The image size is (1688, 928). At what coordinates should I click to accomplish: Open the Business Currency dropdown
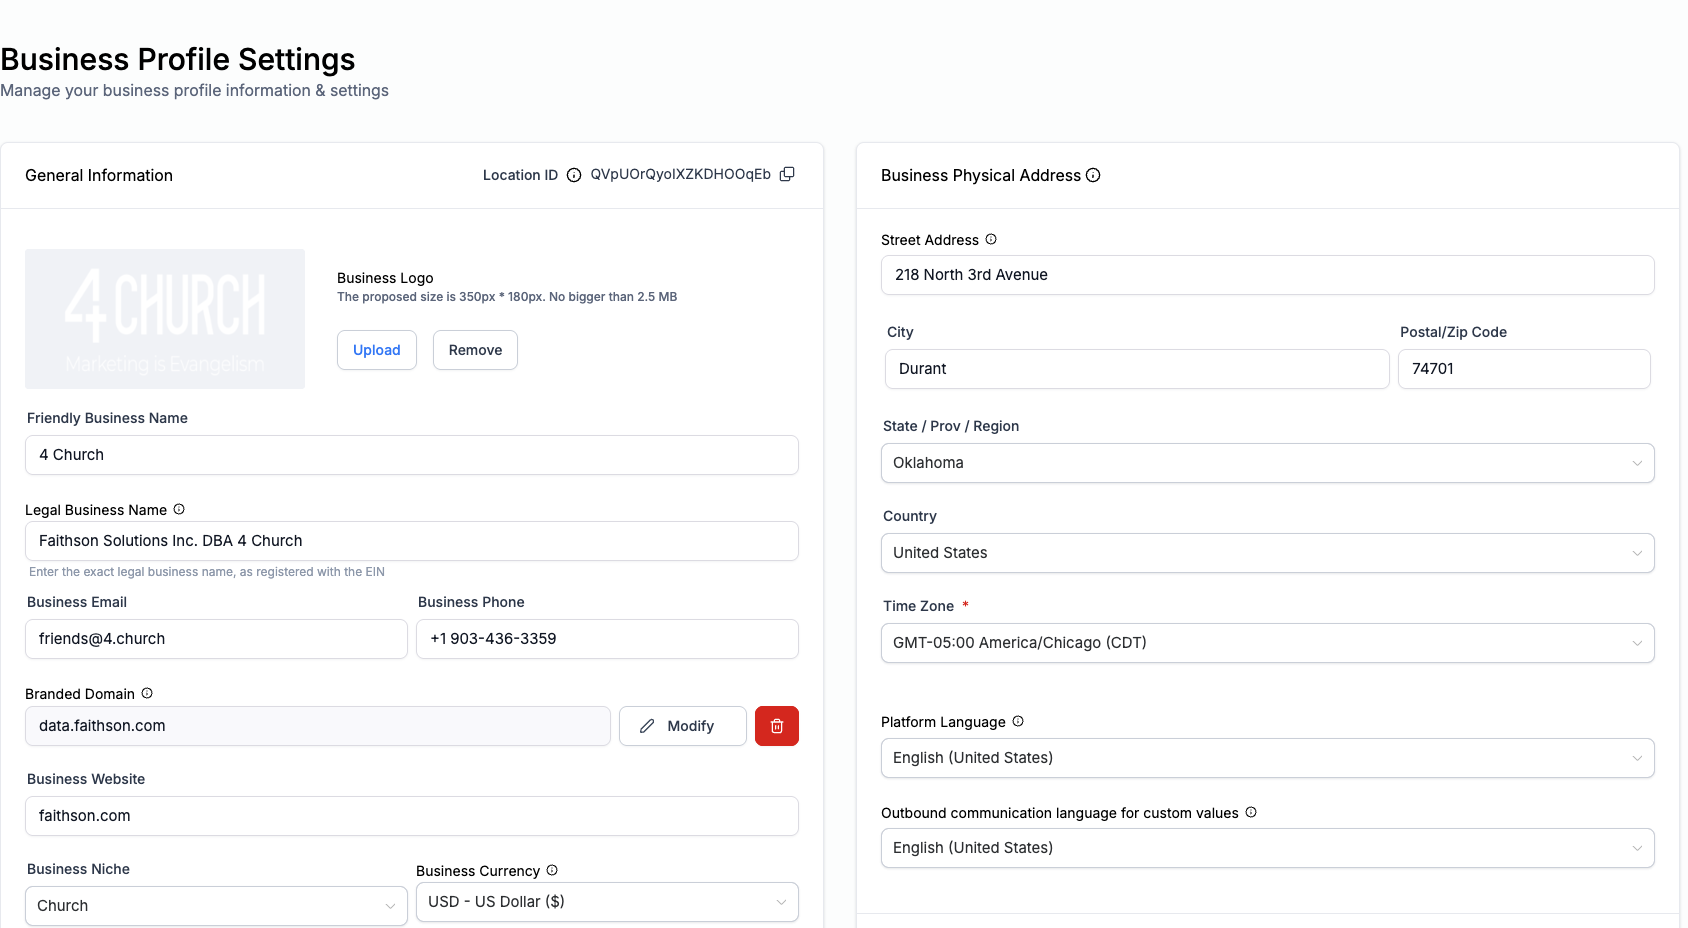(607, 902)
